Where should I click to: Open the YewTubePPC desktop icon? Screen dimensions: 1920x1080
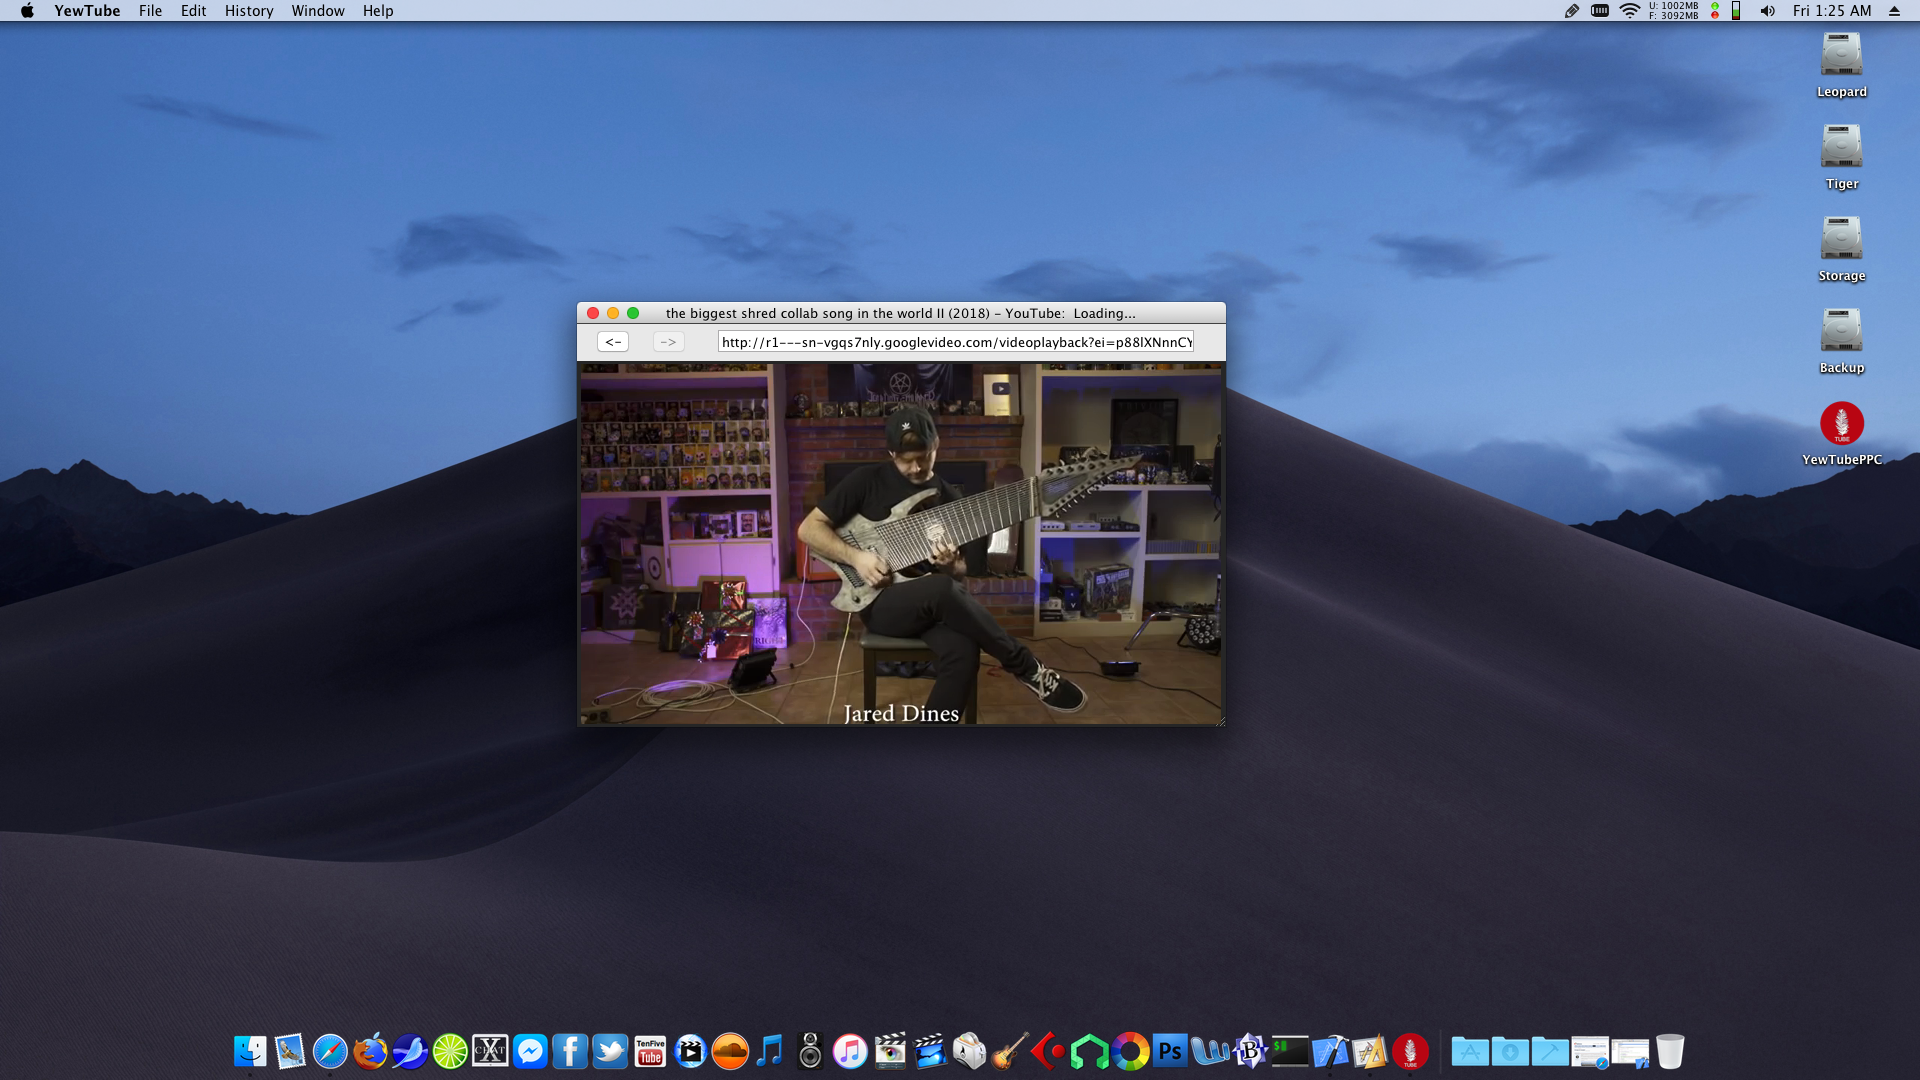(1841, 424)
